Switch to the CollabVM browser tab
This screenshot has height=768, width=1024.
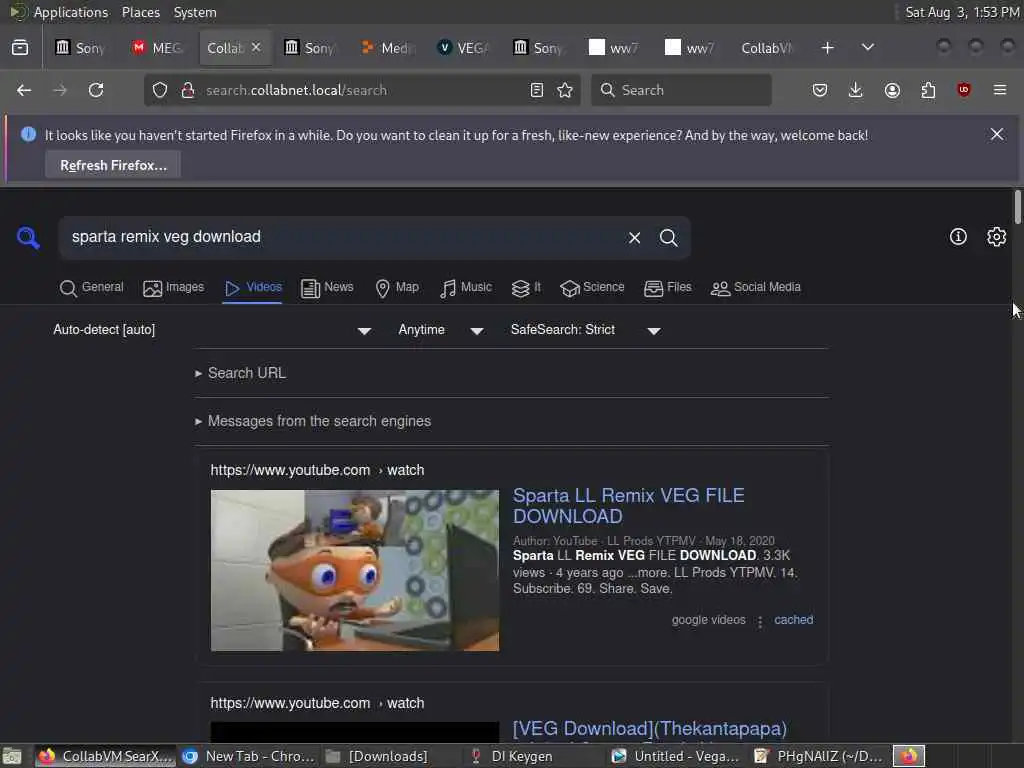[766, 48]
